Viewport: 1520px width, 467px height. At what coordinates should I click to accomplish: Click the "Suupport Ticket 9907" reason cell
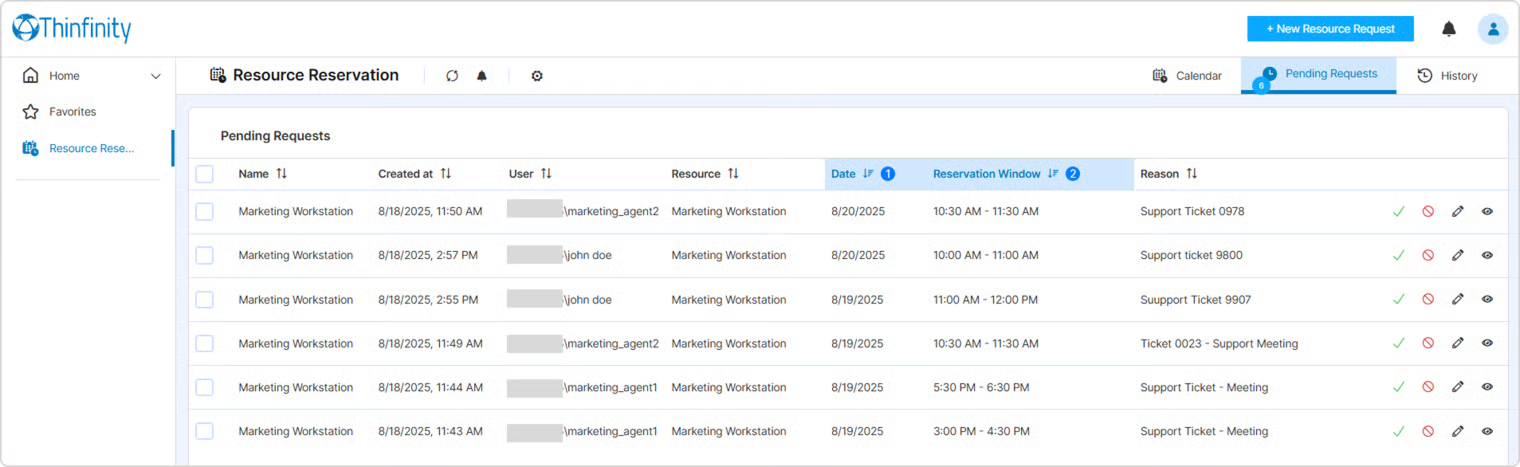click(1195, 300)
